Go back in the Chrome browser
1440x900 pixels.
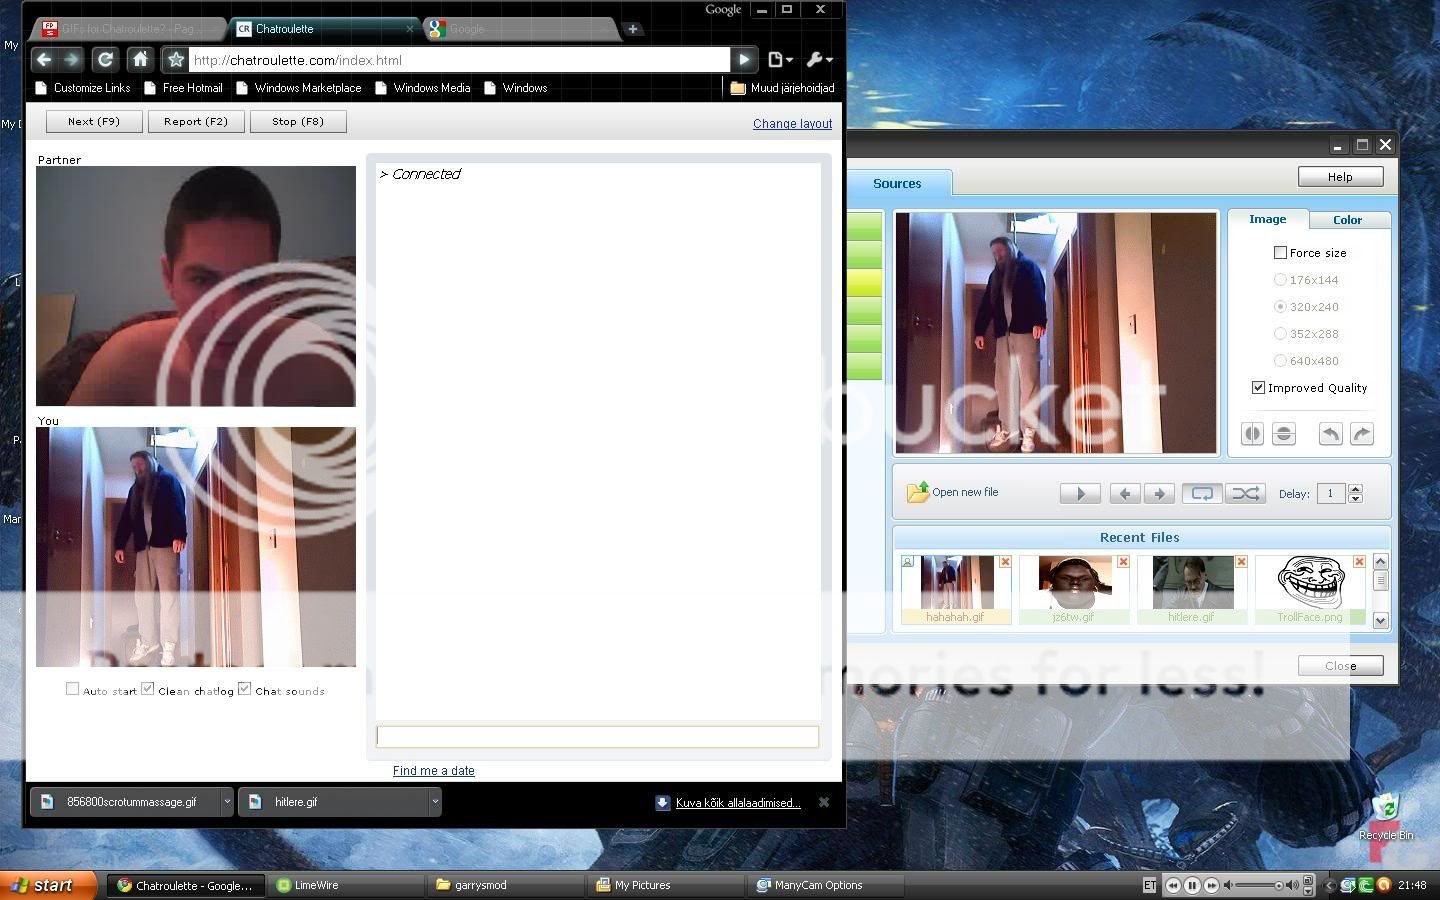click(44, 60)
